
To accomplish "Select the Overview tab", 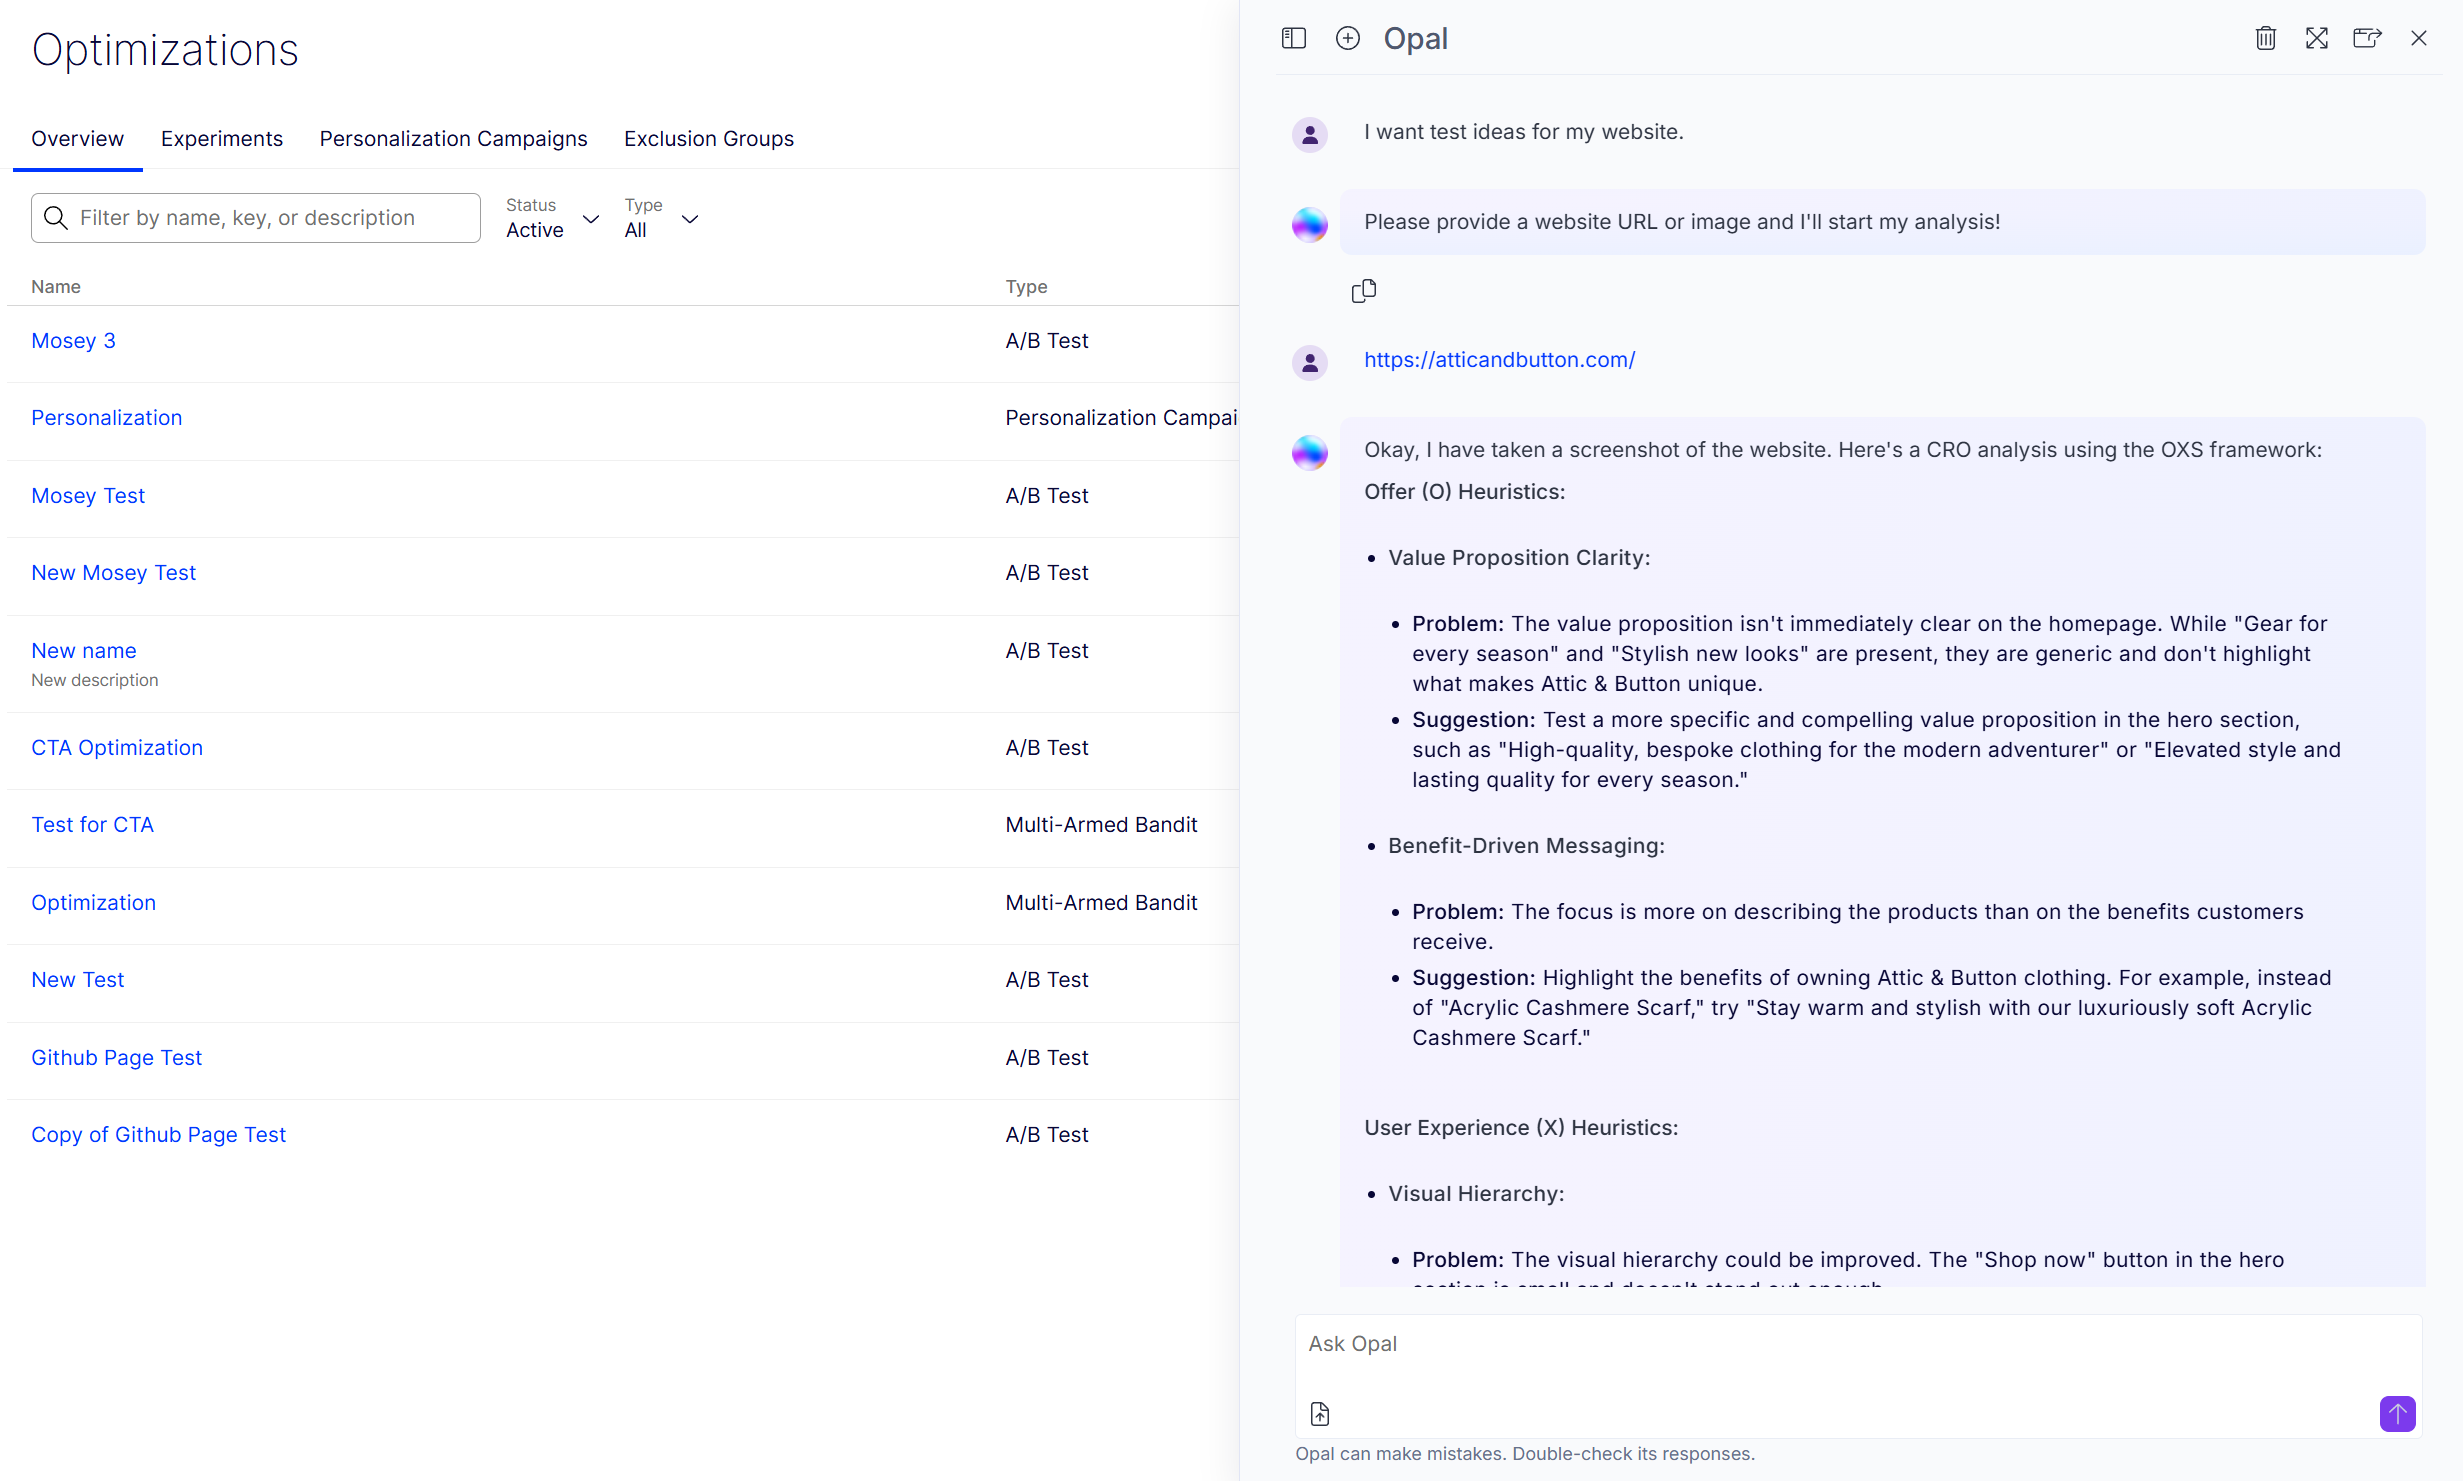I will coord(77,138).
